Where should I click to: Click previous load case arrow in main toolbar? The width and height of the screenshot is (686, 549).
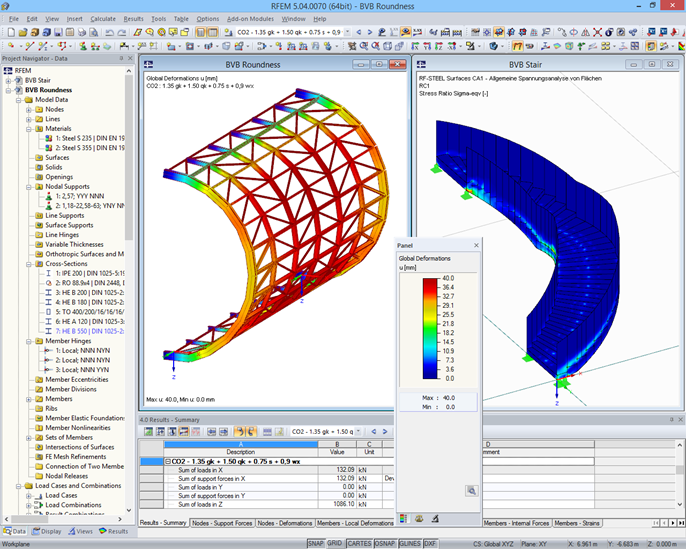(x=359, y=32)
